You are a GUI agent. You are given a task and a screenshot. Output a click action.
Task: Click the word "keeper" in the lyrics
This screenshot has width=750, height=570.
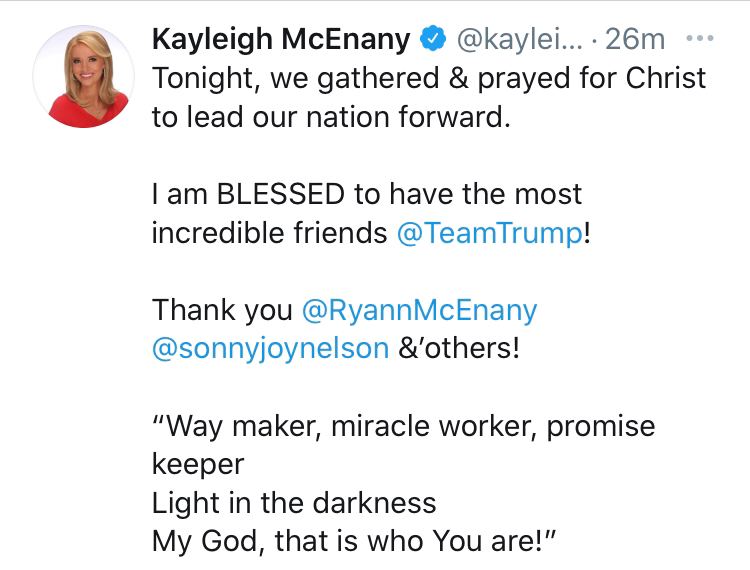(x=197, y=465)
